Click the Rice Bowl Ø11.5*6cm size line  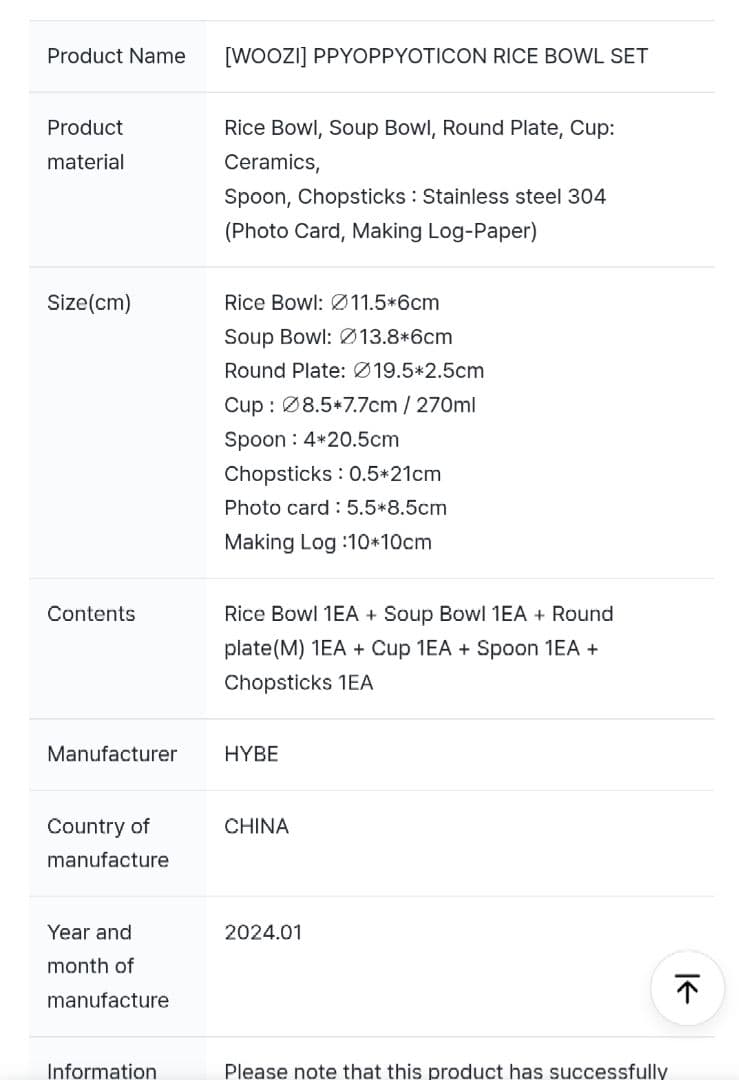331,302
